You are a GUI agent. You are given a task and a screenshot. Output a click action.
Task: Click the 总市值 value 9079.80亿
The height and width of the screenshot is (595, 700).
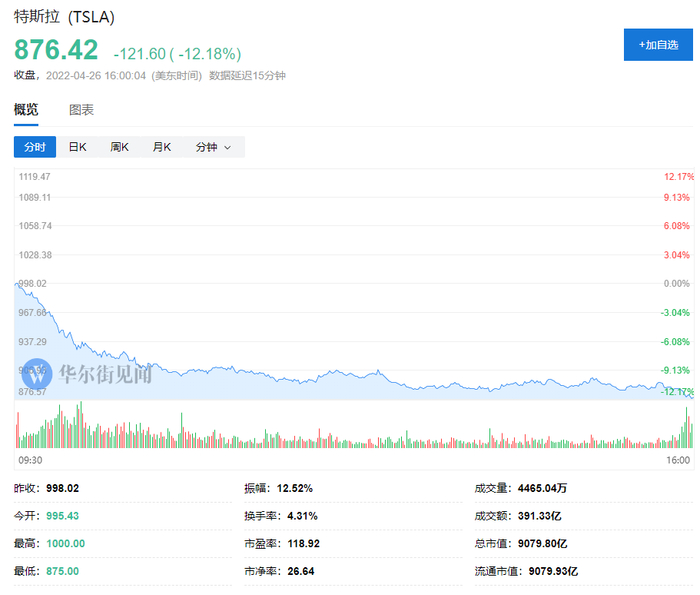pyautogui.click(x=542, y=544)
